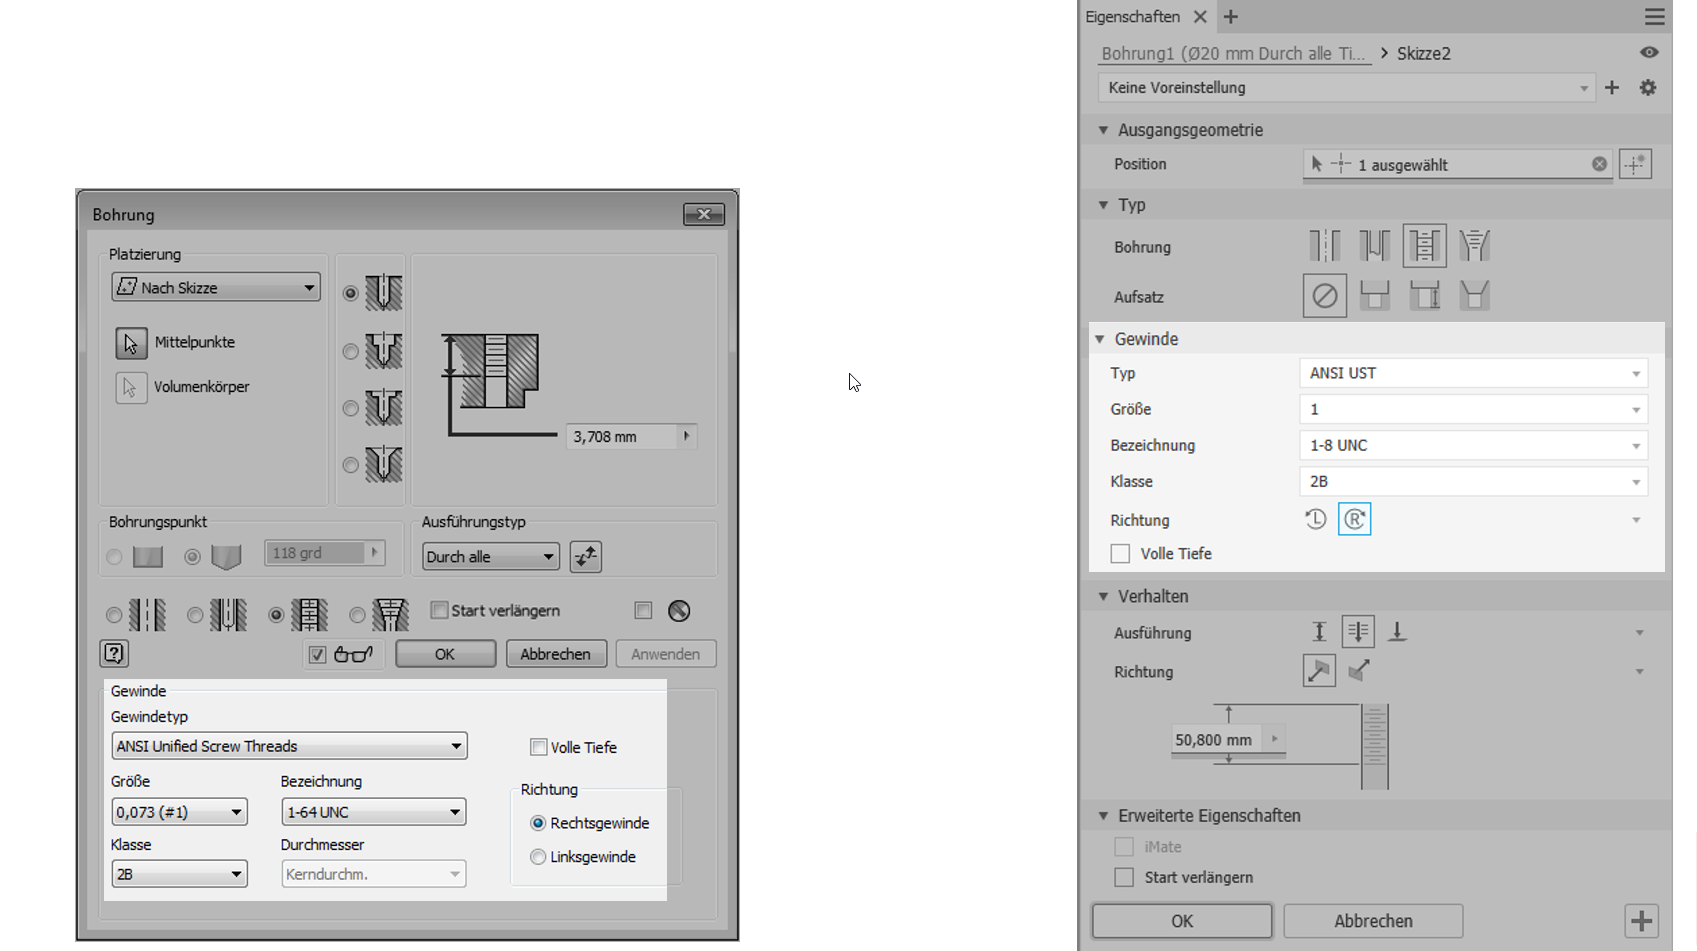Click Skizze2 breadcrumb item

point(1423,54)
